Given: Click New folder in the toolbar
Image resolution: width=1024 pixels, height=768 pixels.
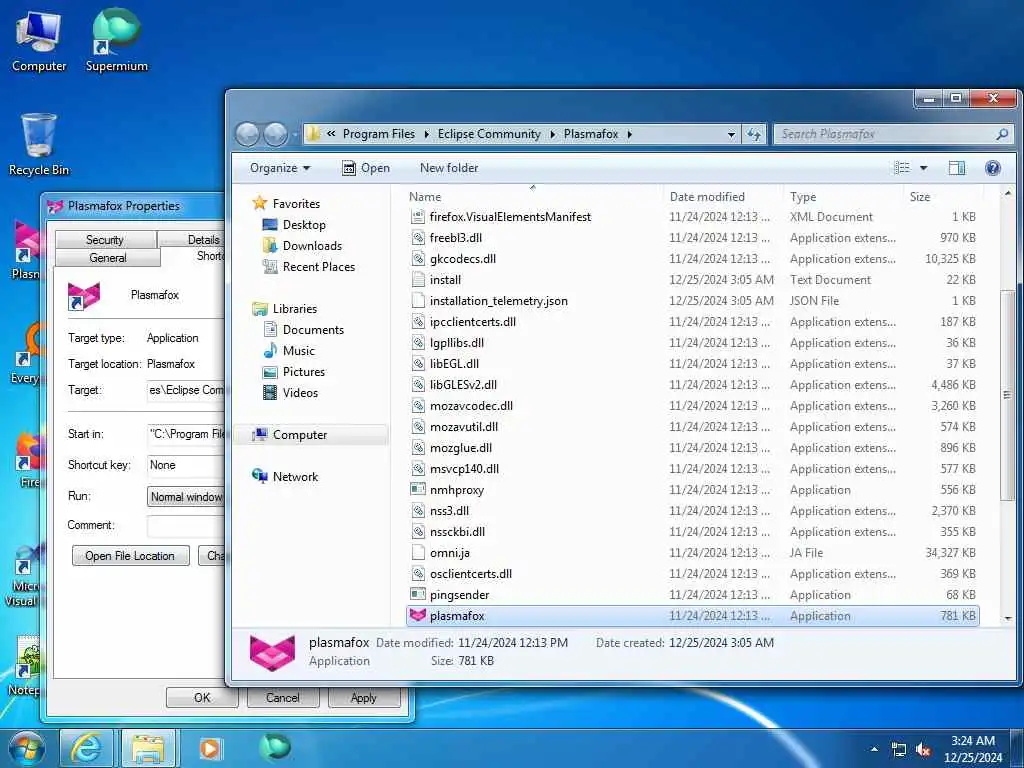Looking at the screenshot, I should (449, 168).
